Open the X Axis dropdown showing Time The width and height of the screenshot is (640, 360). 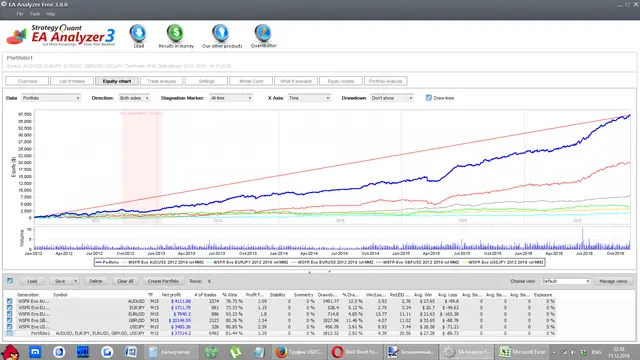coord(309,98)
